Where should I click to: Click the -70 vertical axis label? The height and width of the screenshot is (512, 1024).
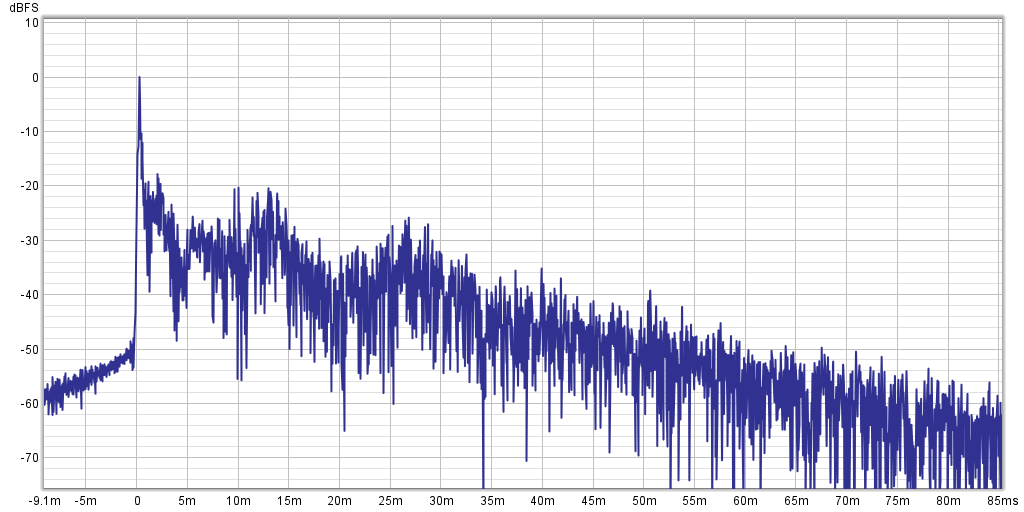[31, 458]
